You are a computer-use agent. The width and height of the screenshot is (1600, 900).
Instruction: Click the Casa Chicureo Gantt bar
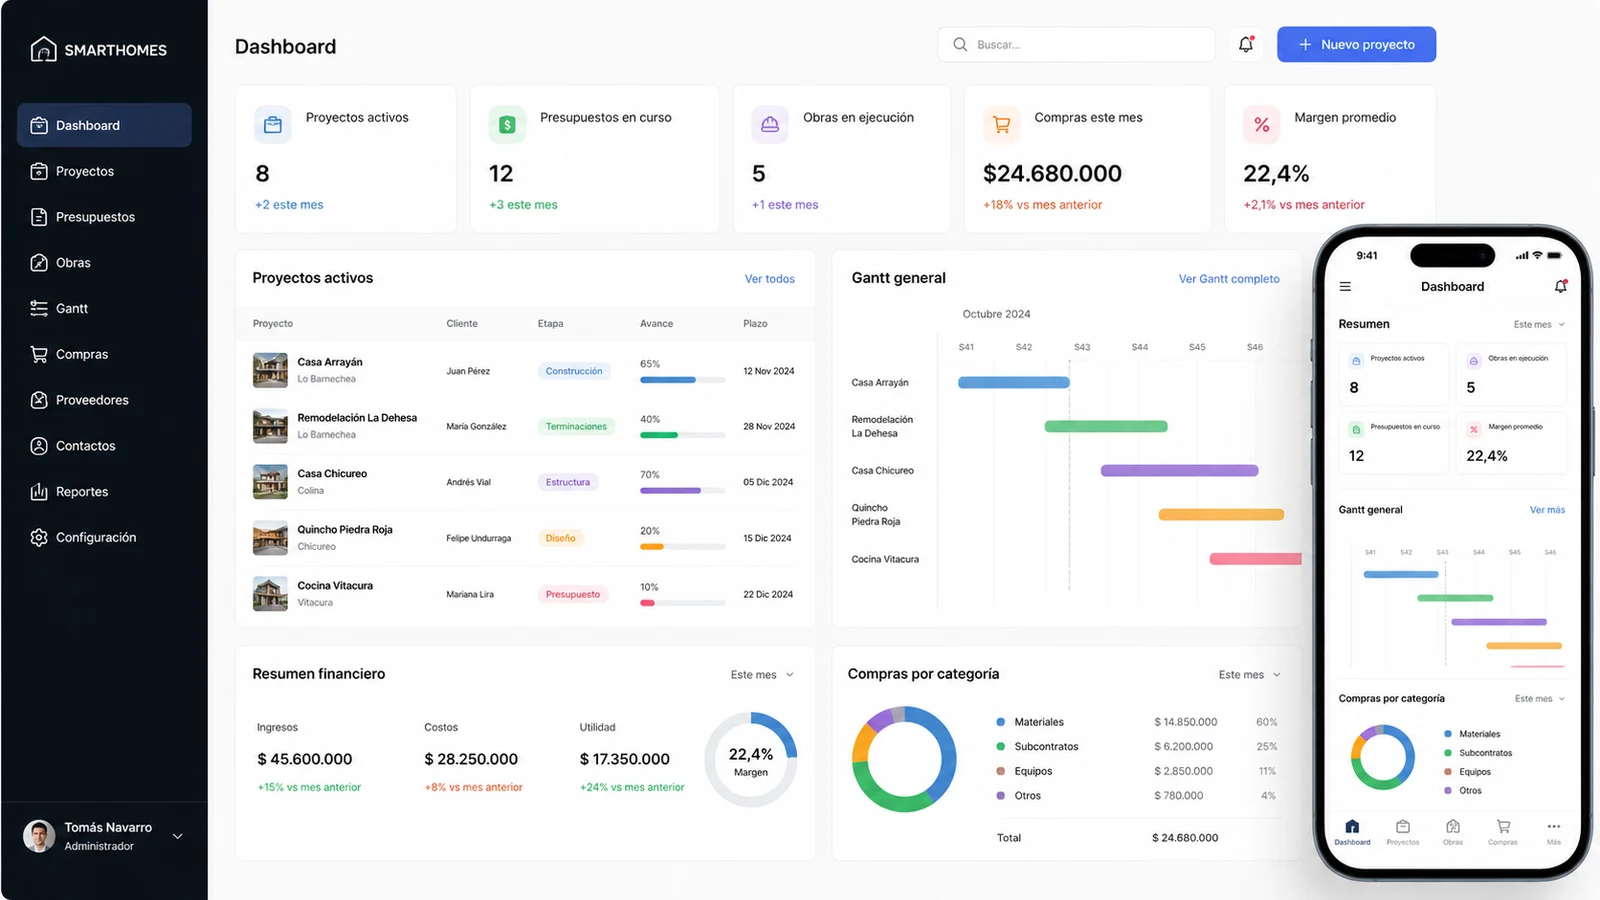tap(1180, 470)
